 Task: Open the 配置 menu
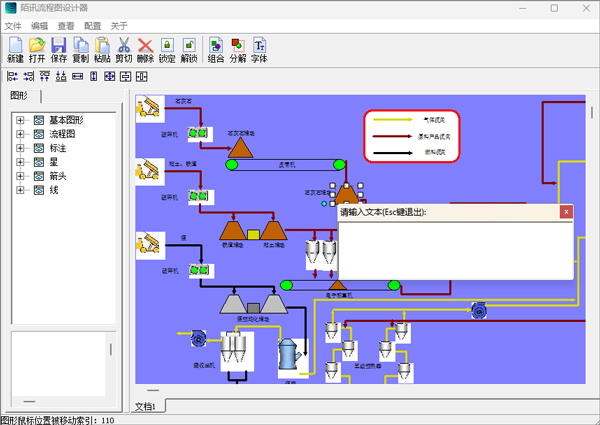92,25
